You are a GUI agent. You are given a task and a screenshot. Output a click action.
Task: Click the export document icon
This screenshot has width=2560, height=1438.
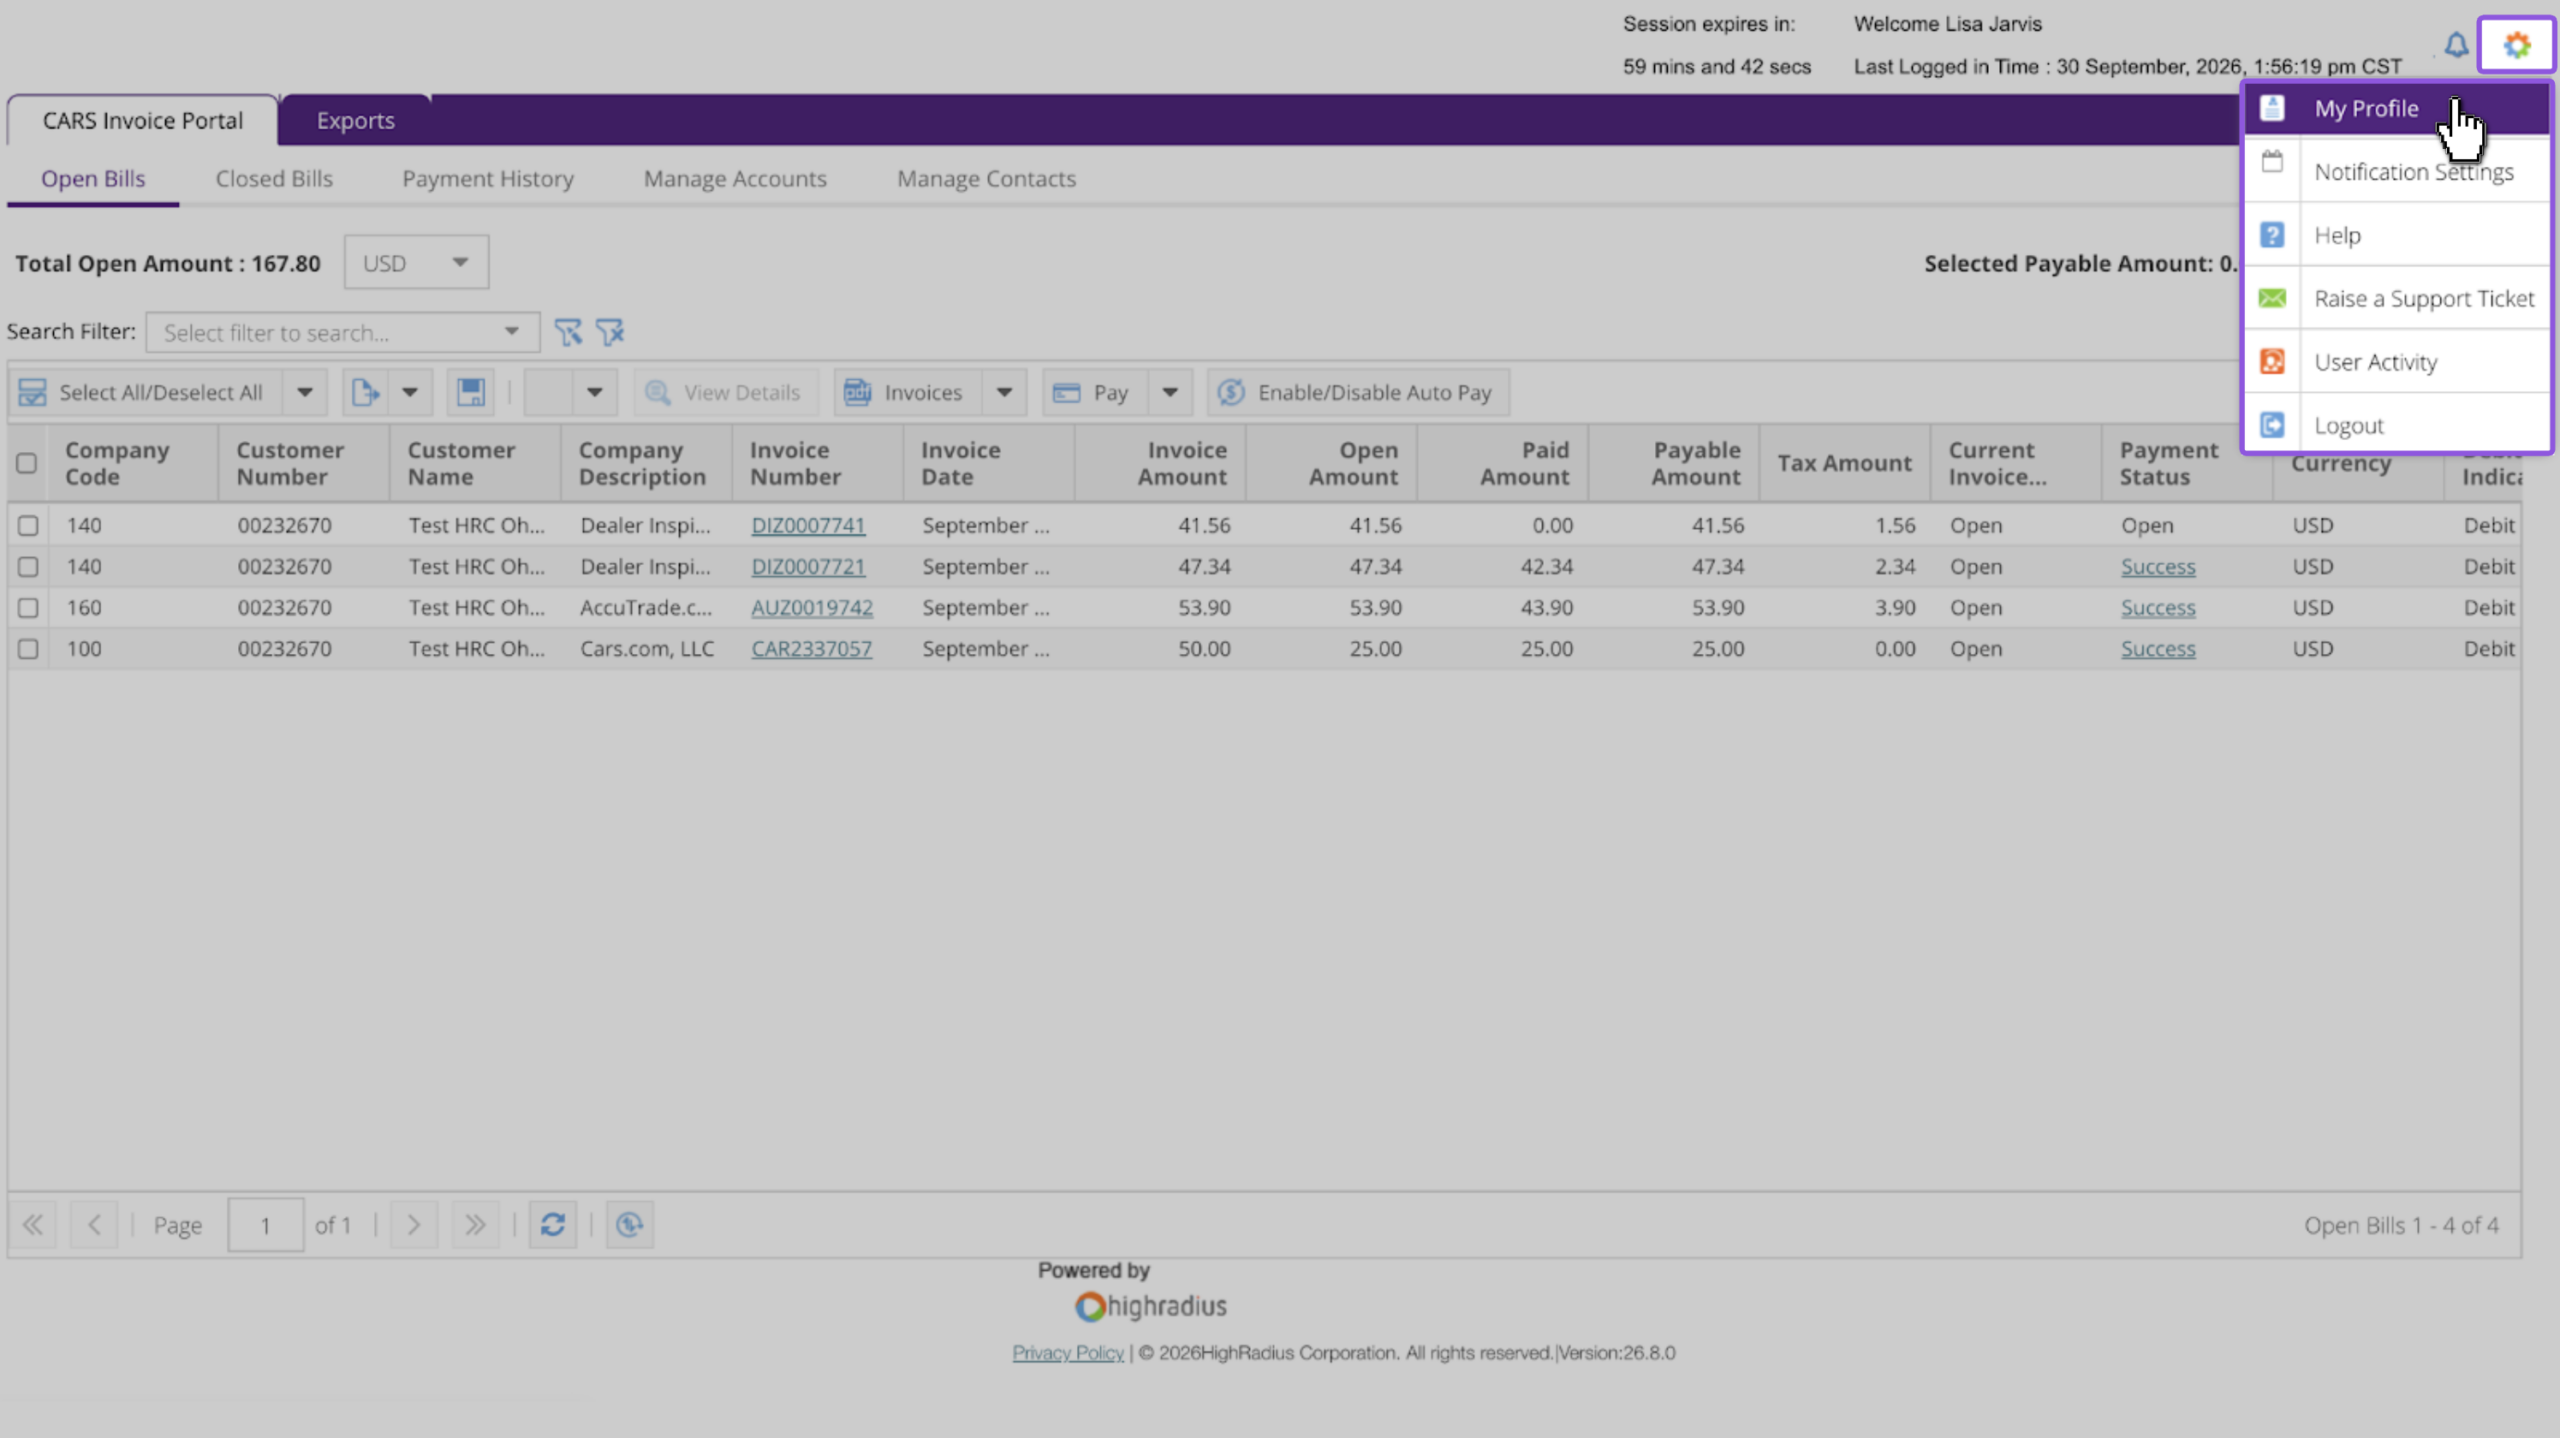click(x=365, y=392)
